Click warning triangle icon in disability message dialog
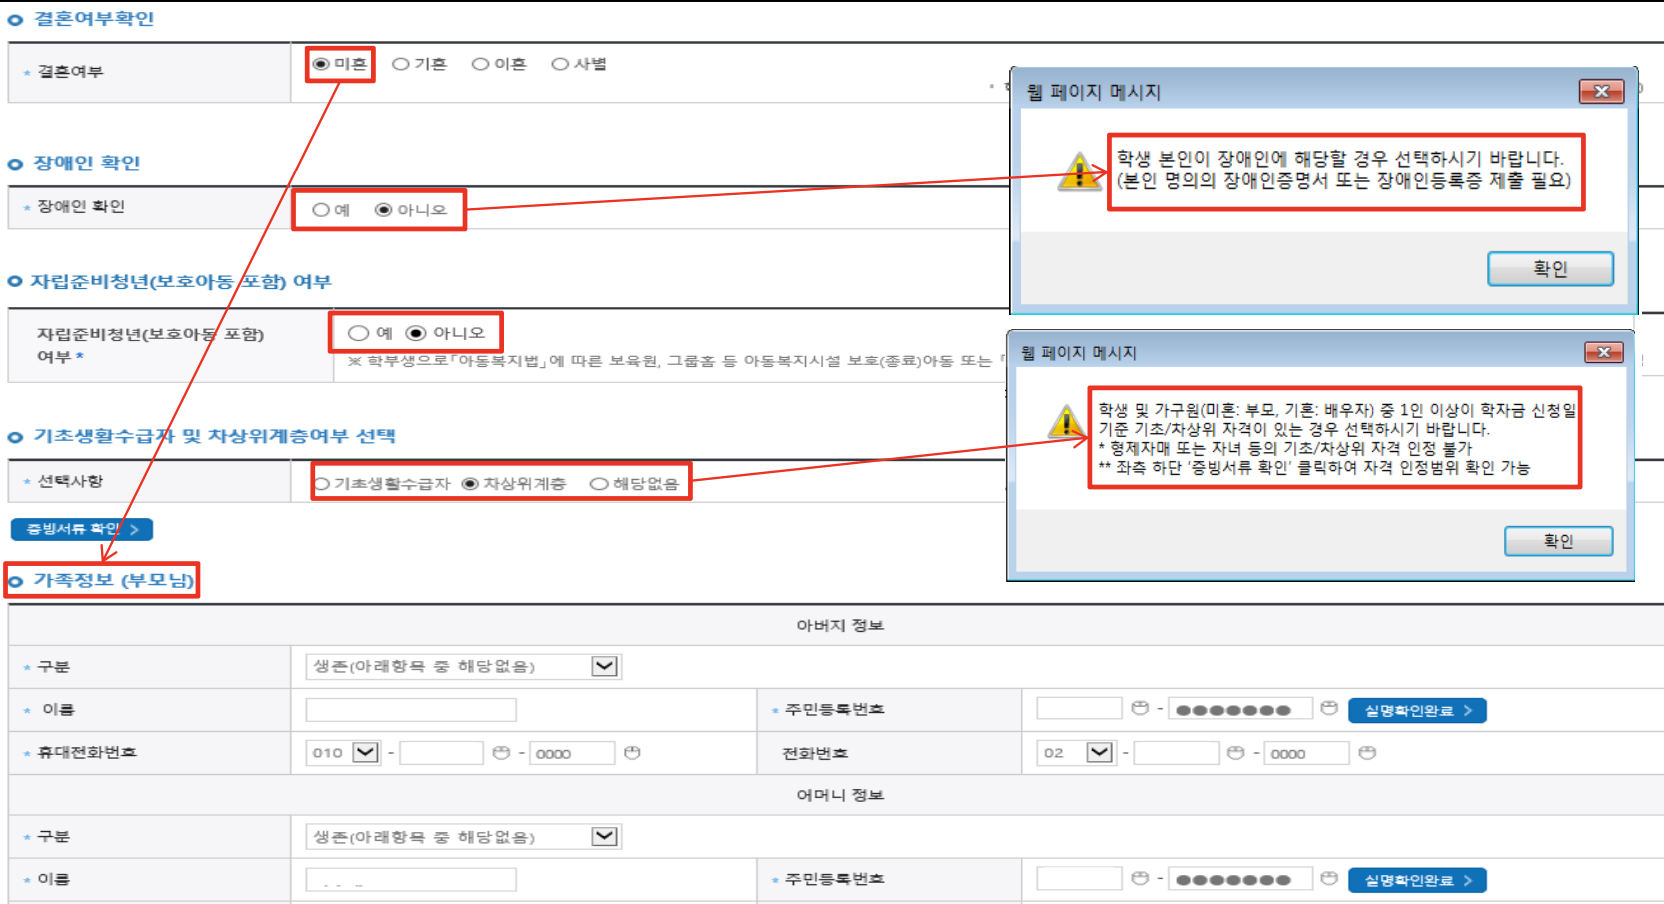 coord(1078,172)
